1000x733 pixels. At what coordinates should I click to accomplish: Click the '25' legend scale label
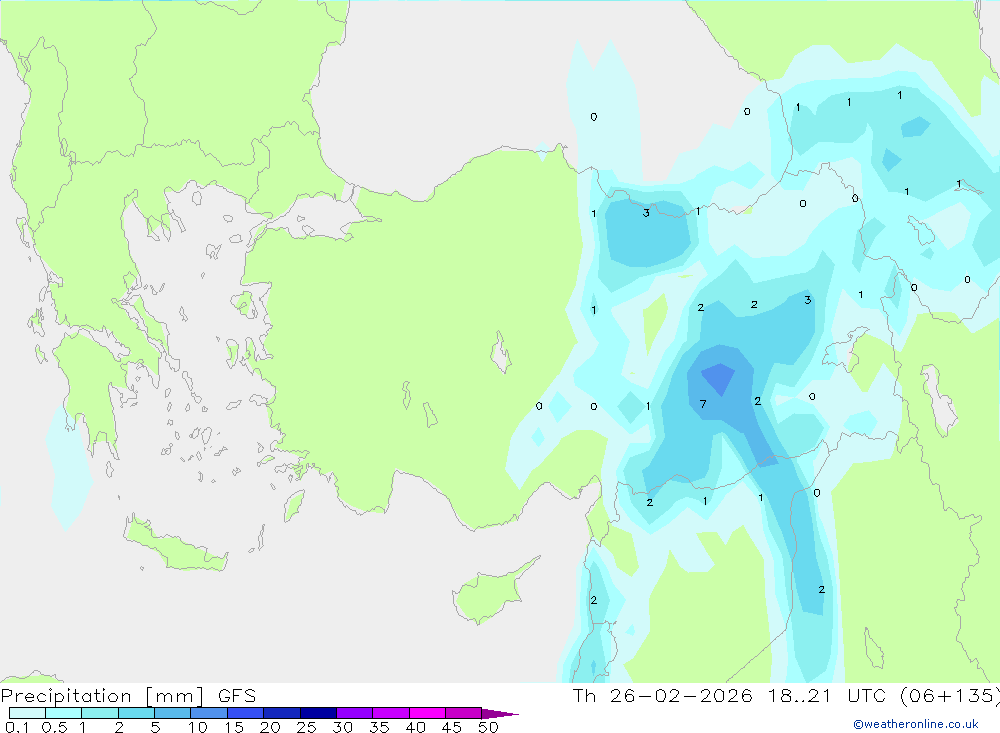click(306, 727)
